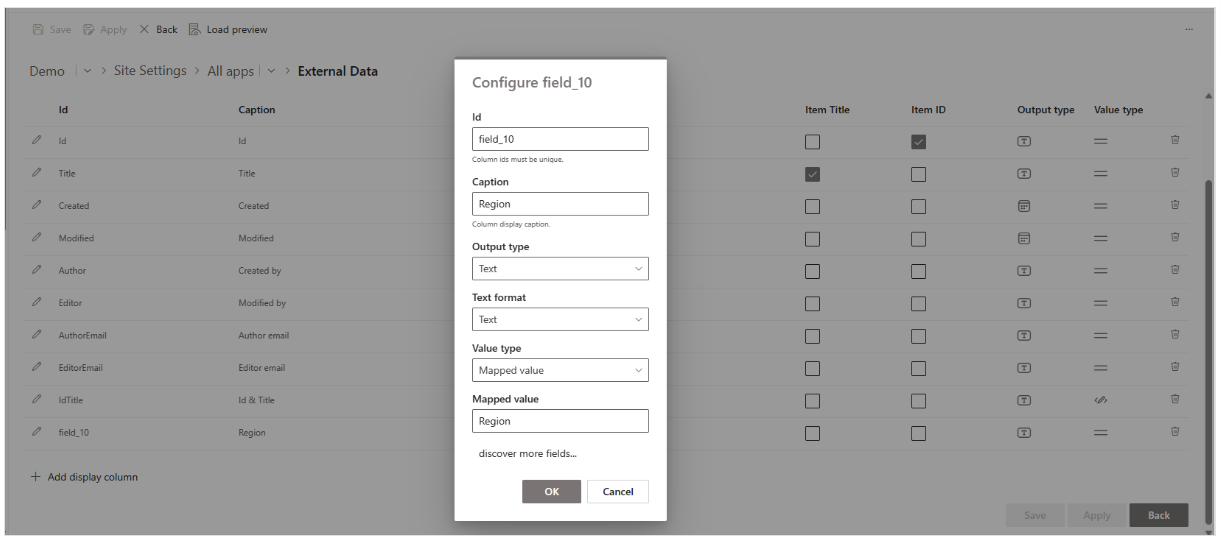This screenshot has height=545, width=1222.
Task: Edit the Created row with pencil icon
Action: (36, 206)
